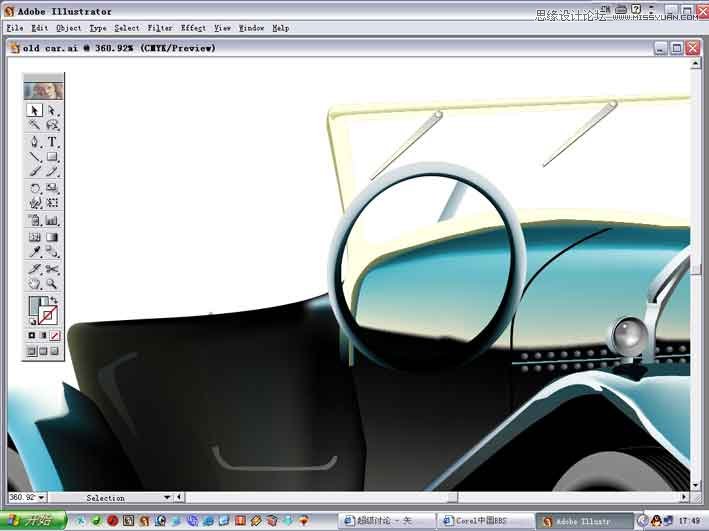Select the Eyedropper tool
Image resolution: width=709 pixels, height=531 pixels.
tap(34, 251)
